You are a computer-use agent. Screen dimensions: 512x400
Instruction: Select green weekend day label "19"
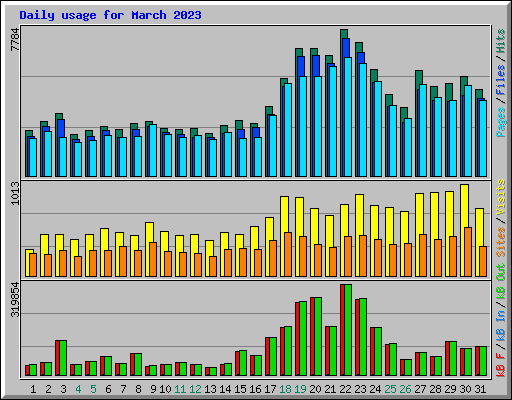coord(300,389)
